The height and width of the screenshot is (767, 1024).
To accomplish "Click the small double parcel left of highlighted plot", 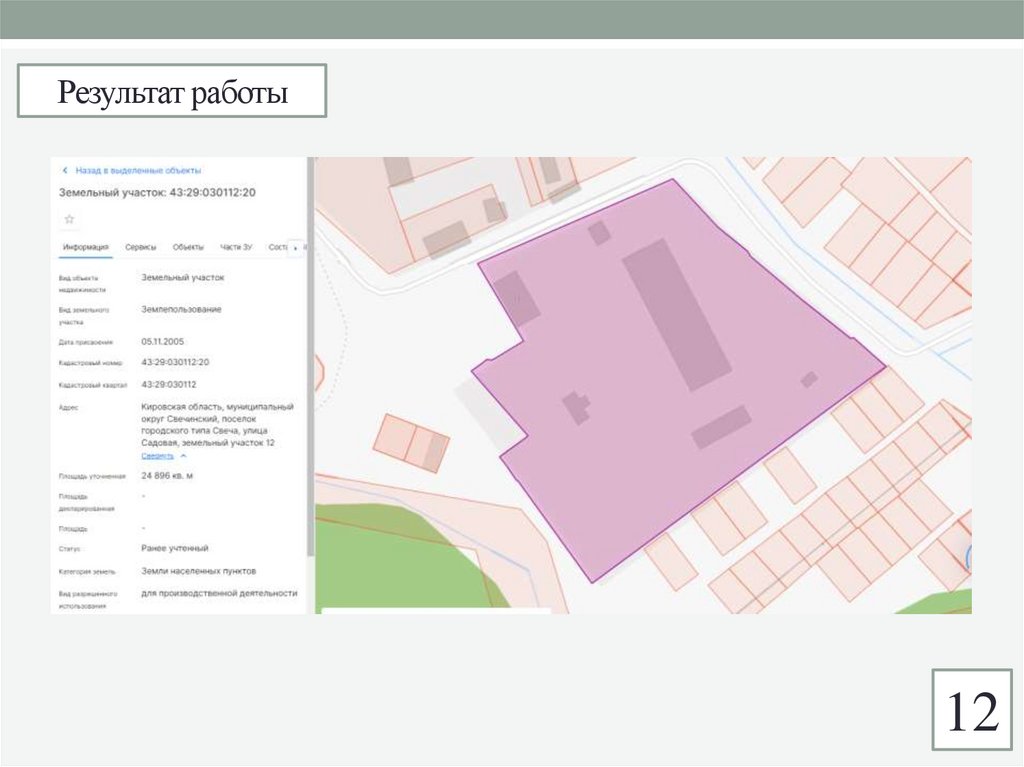I will tap(411, 441).
